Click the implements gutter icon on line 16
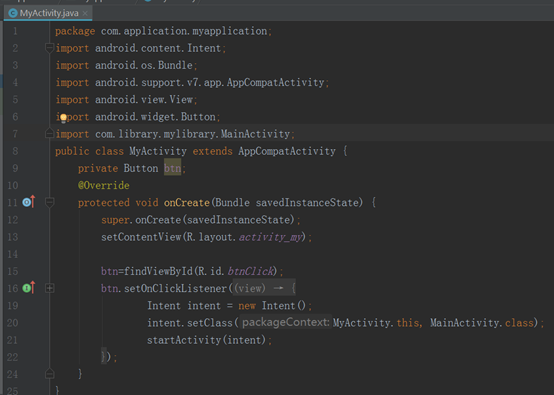This screenshot has width=554, height=395. [29, 288]
